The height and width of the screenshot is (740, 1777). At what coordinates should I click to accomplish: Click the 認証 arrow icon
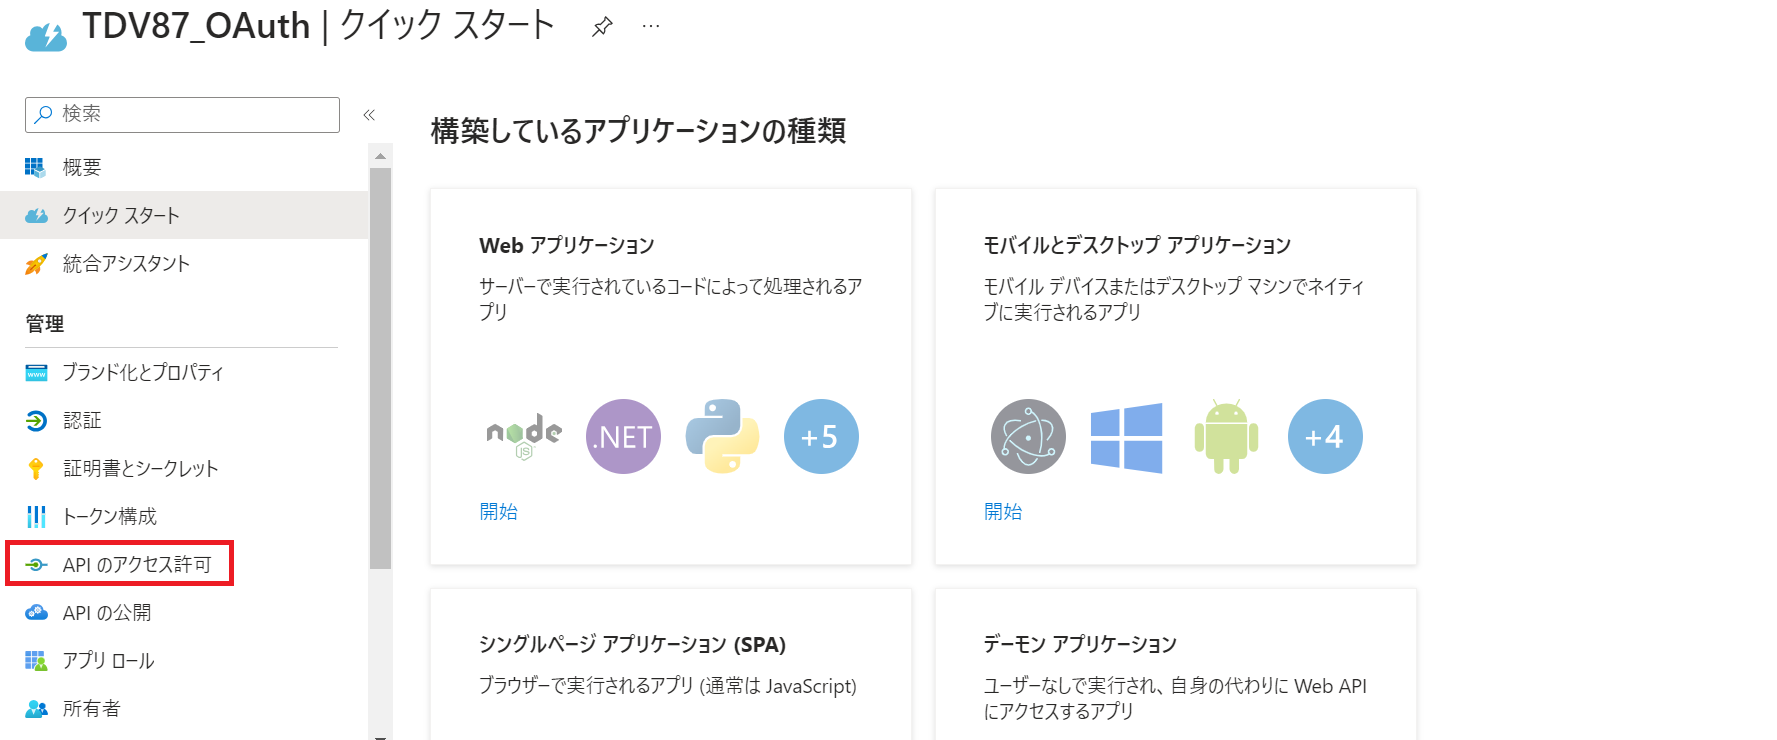[x=36, y=421]
